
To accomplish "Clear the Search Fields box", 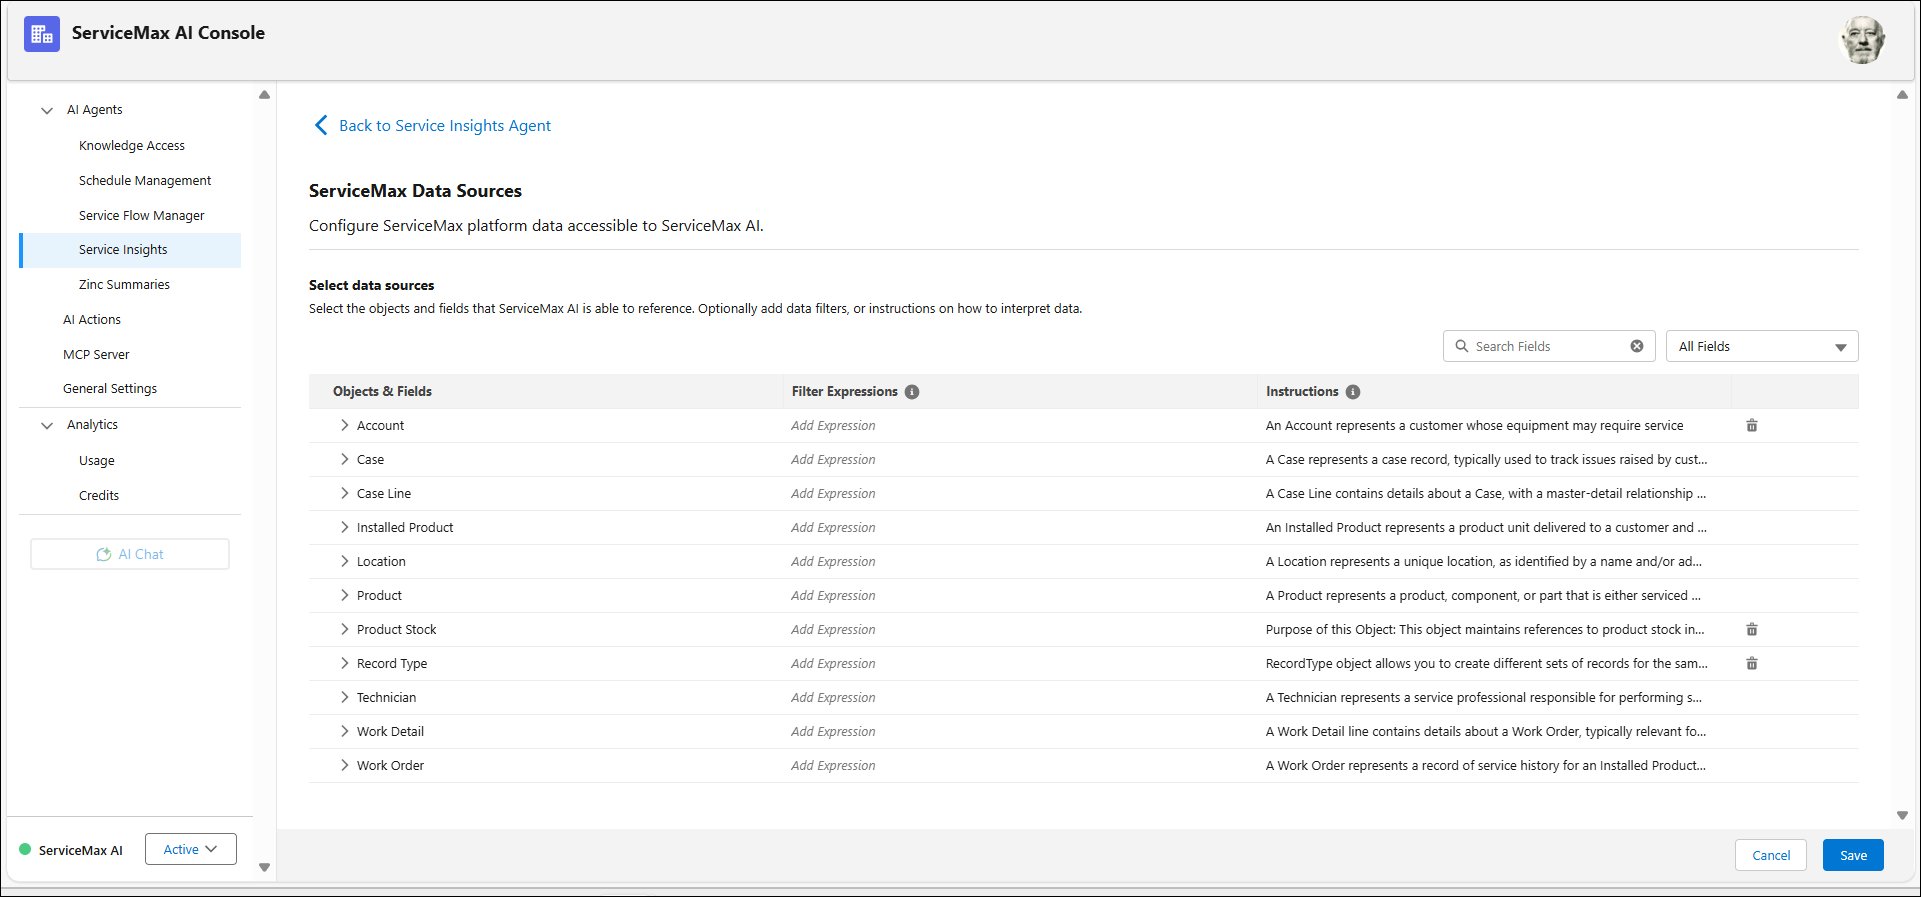I will click(1637, 346).
